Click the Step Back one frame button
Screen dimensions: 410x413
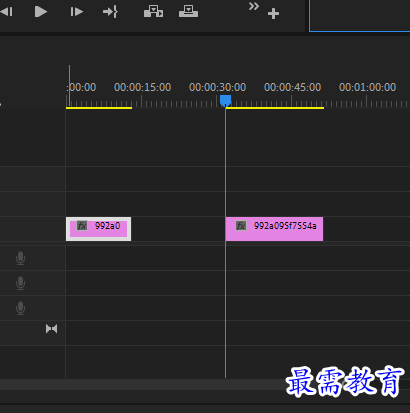(6, 12)
